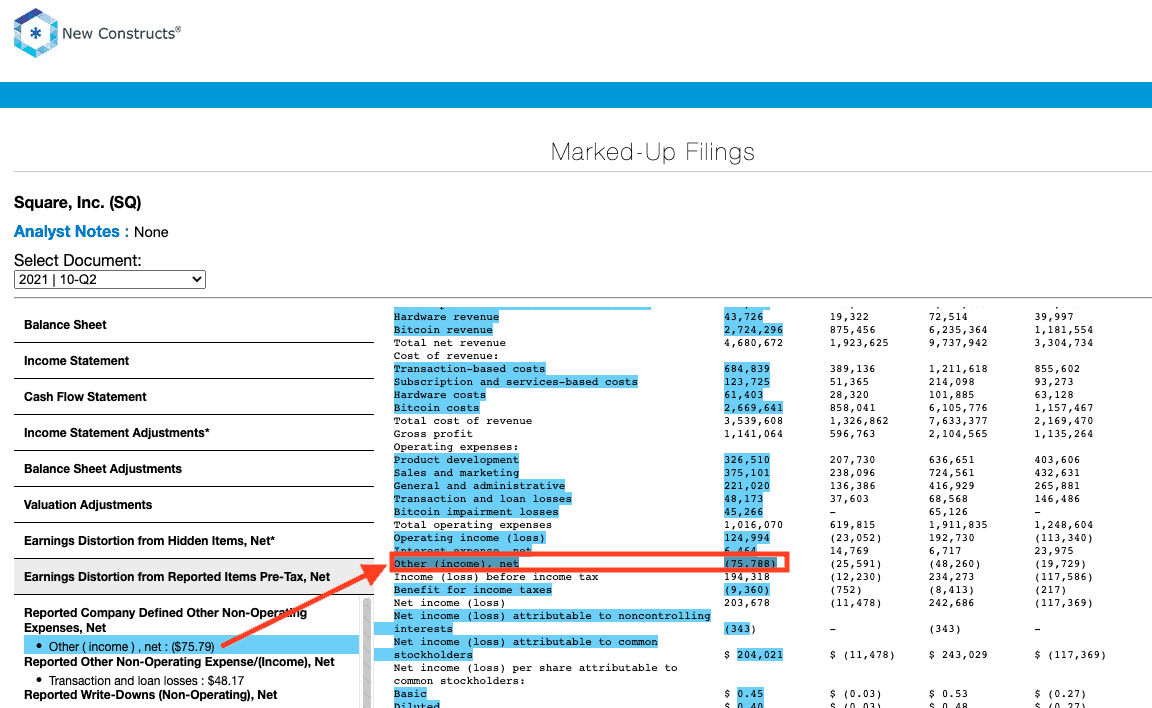1152x708 pixels.
Task: Click 'Reported Other Non-Operating Expense/(Income), Net' heading
Action: tap(179, 662)
